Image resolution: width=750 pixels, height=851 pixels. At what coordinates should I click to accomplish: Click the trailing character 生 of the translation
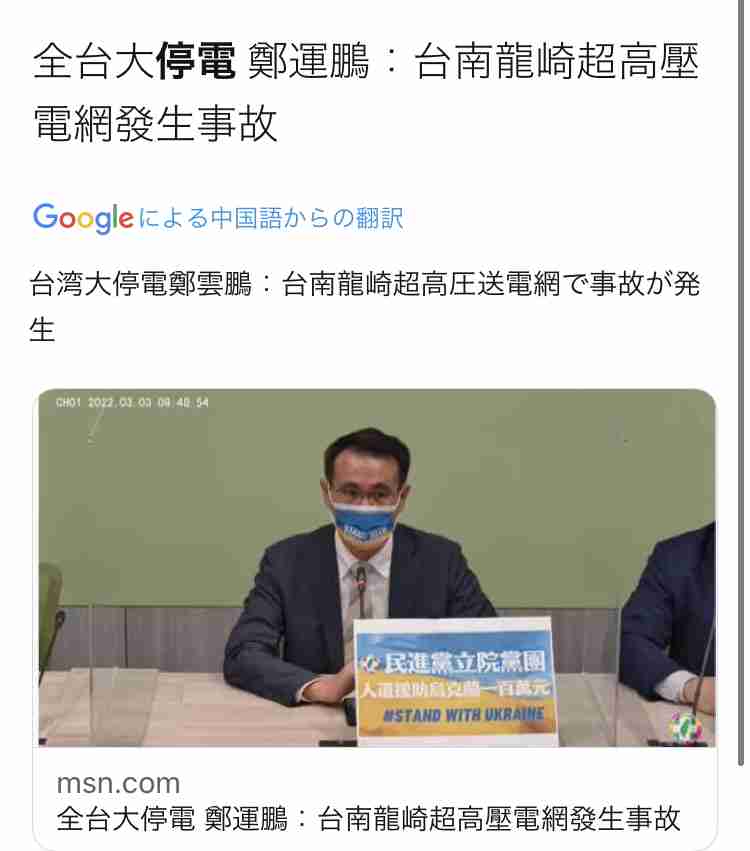[42, 330]
